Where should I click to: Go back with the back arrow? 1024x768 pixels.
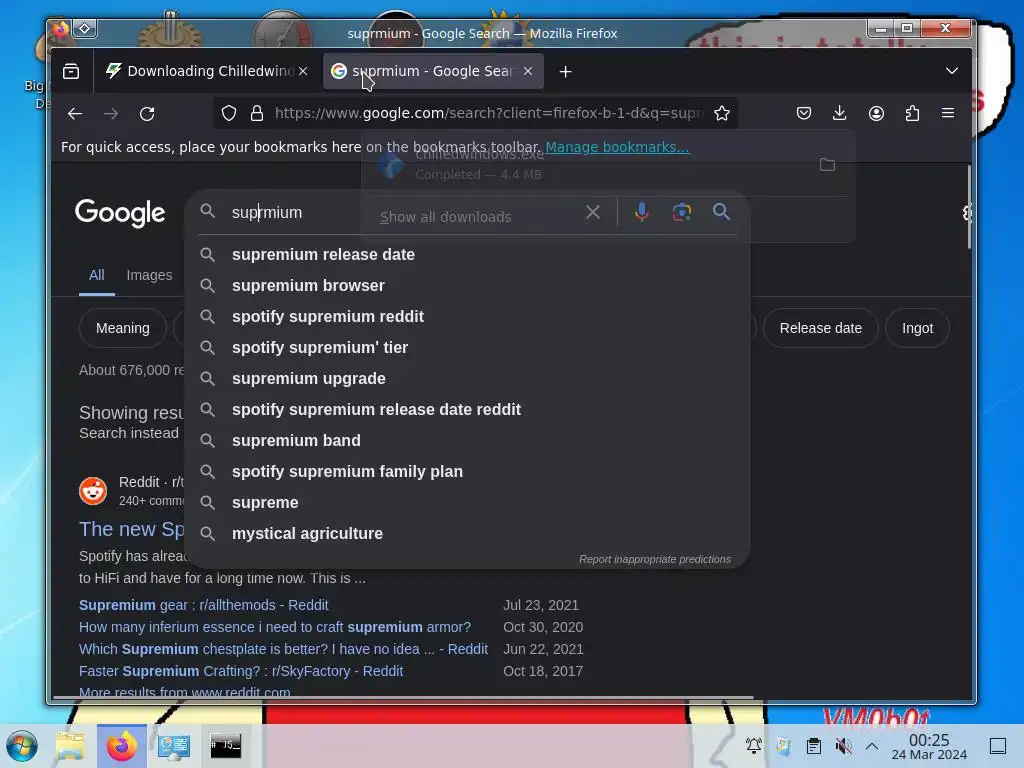(x=74, y=114)
